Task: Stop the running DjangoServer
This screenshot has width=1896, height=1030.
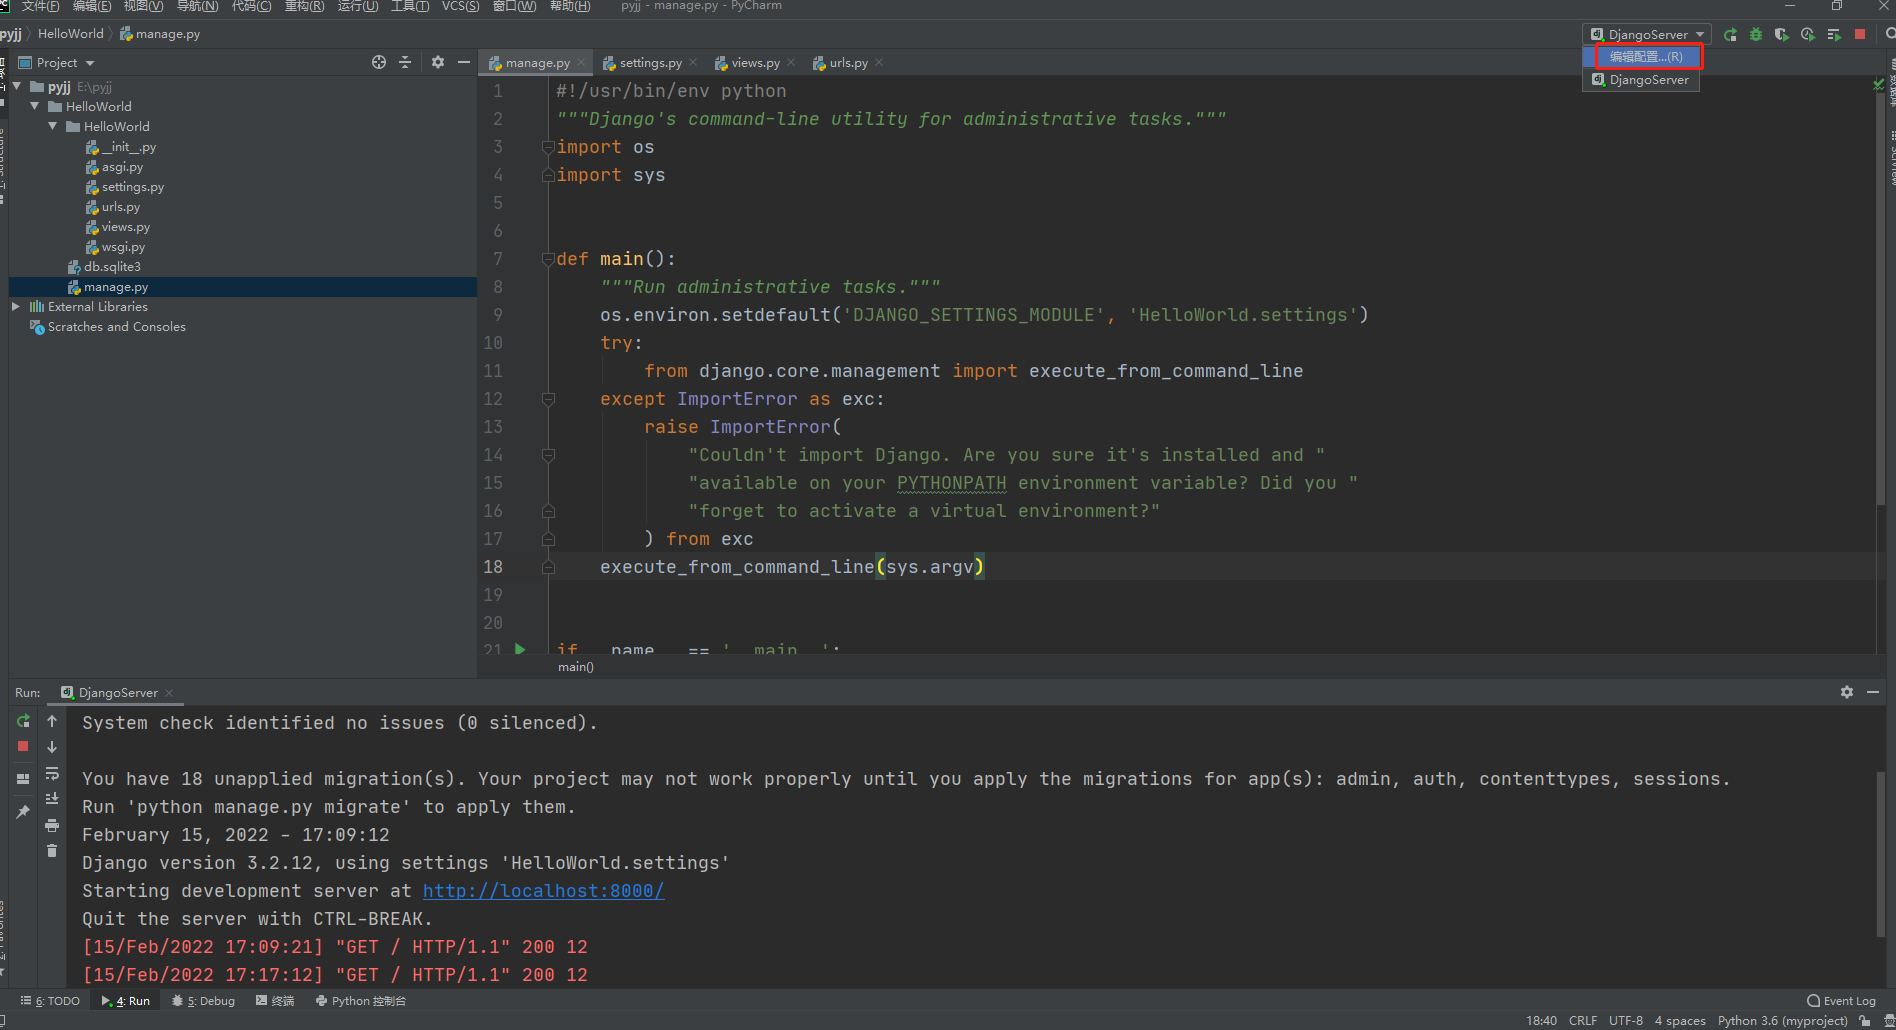Action: pos(1860,33)
